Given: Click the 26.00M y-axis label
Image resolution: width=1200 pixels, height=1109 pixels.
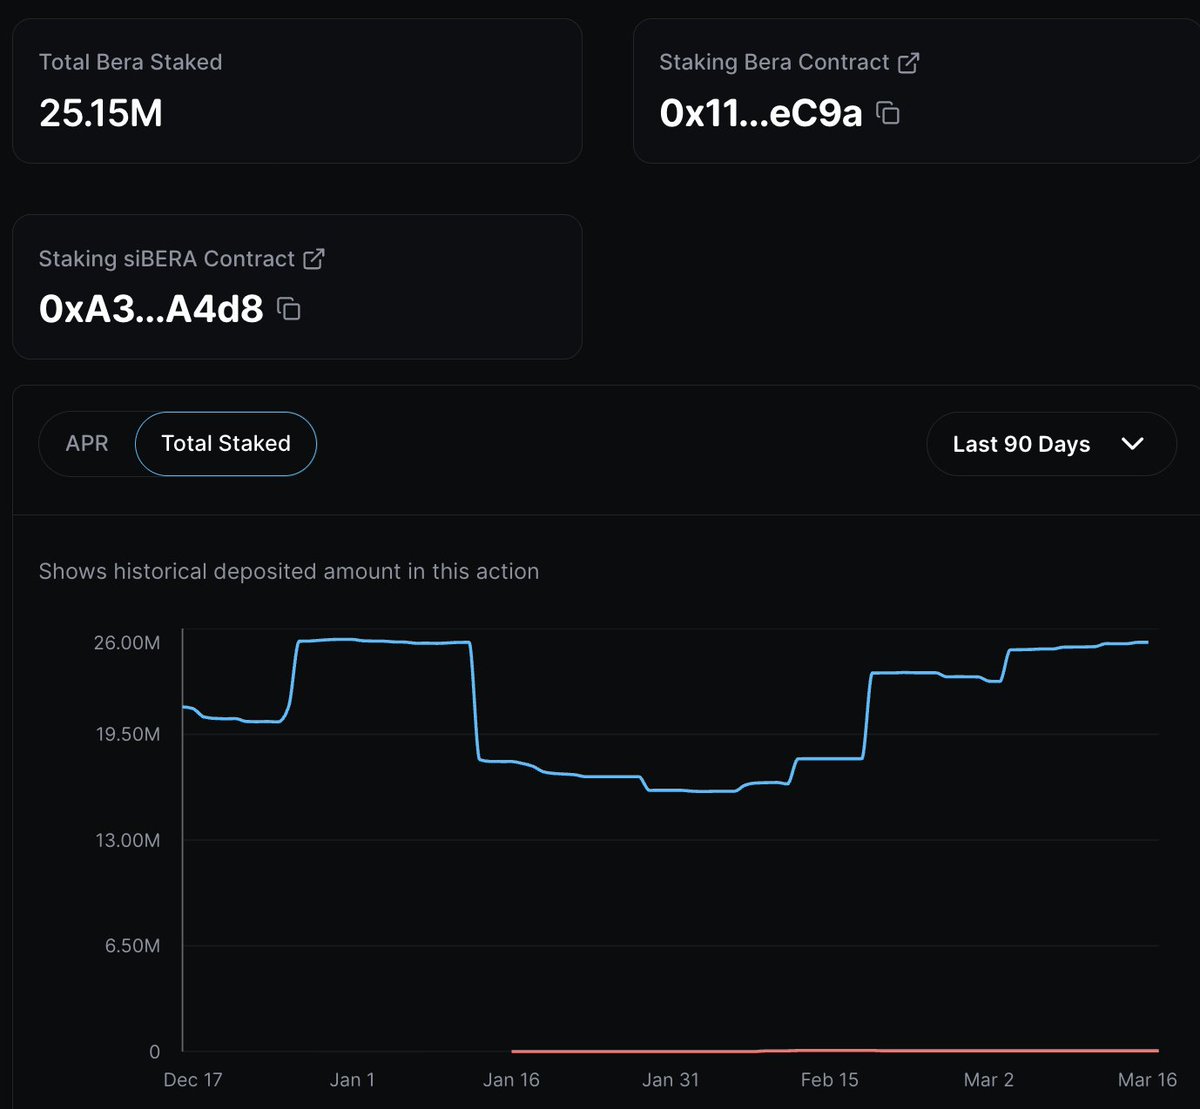Looking at the screenshot, I should (x=127, y=642).
